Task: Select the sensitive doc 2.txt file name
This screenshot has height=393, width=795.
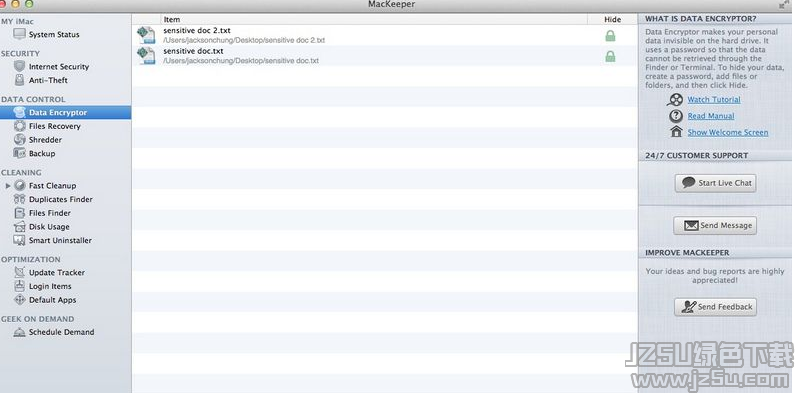Action: (197, 30)
